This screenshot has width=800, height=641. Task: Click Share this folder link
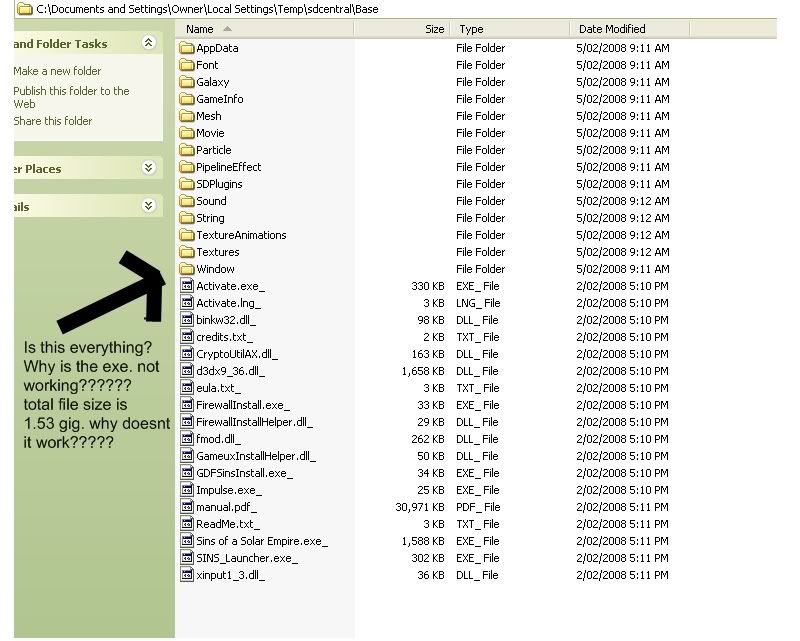tap(53, 121)
